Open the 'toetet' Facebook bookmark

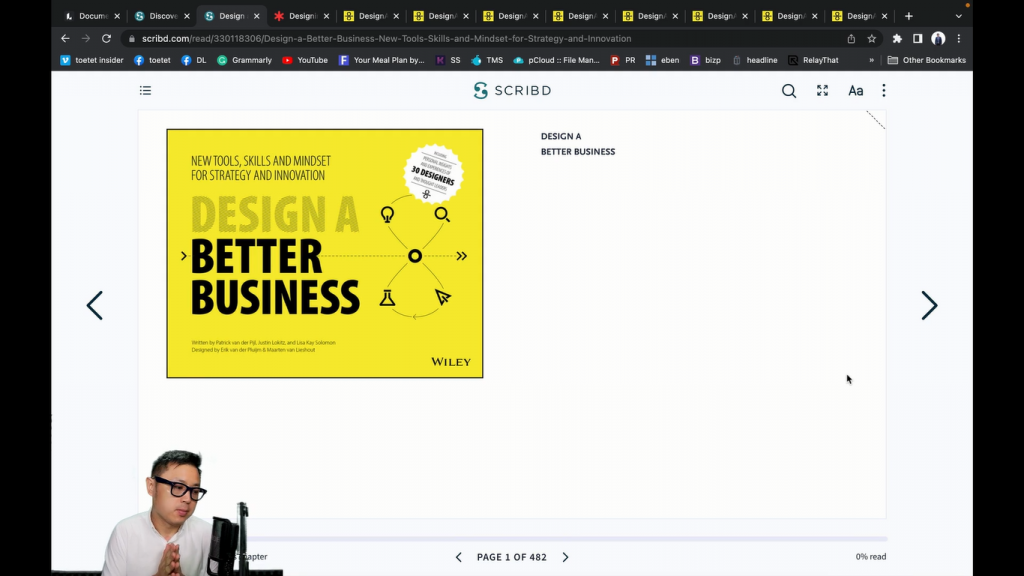click(152, 60)
